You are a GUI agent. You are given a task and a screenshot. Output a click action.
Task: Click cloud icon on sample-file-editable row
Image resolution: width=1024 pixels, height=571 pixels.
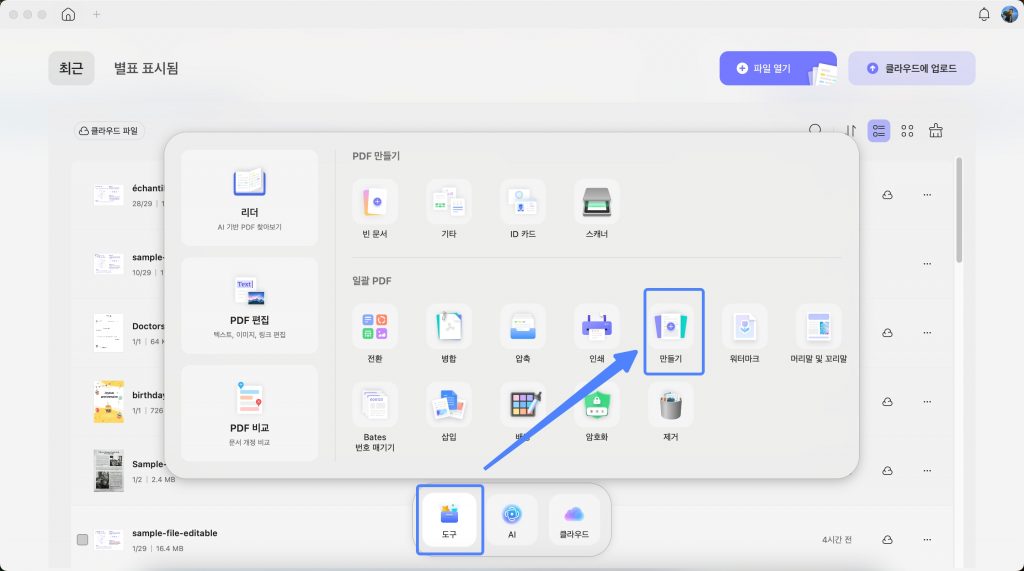[x=887, y=540]
